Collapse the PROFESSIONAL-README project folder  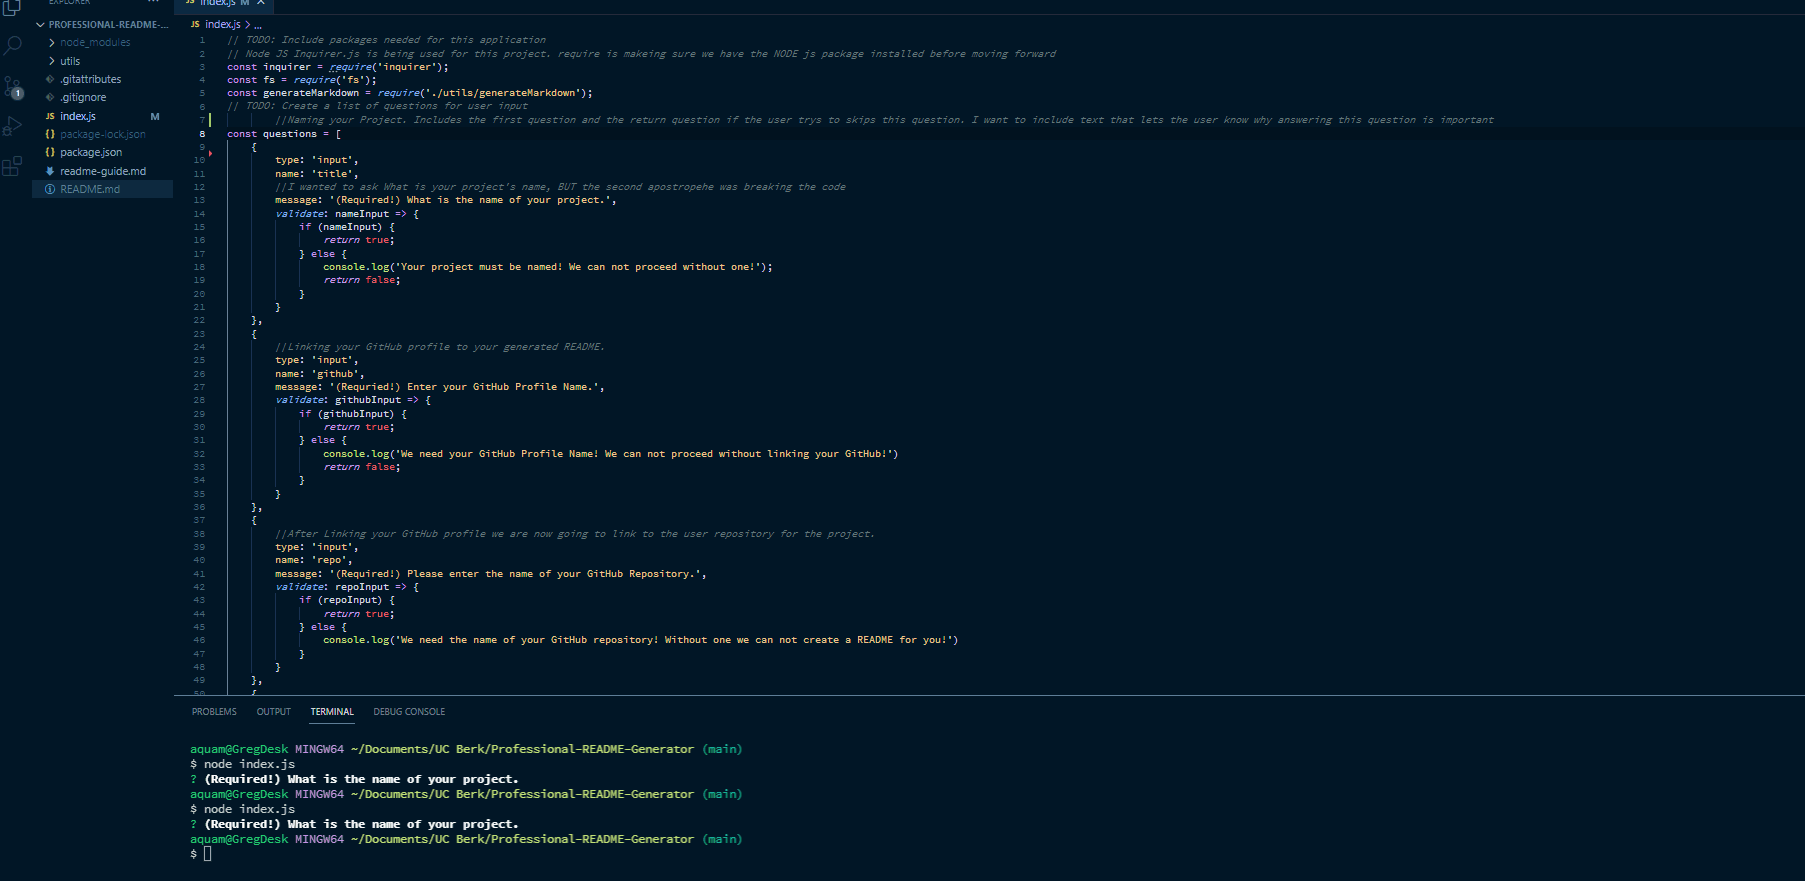pyautogui.click(x=103, y=24)
